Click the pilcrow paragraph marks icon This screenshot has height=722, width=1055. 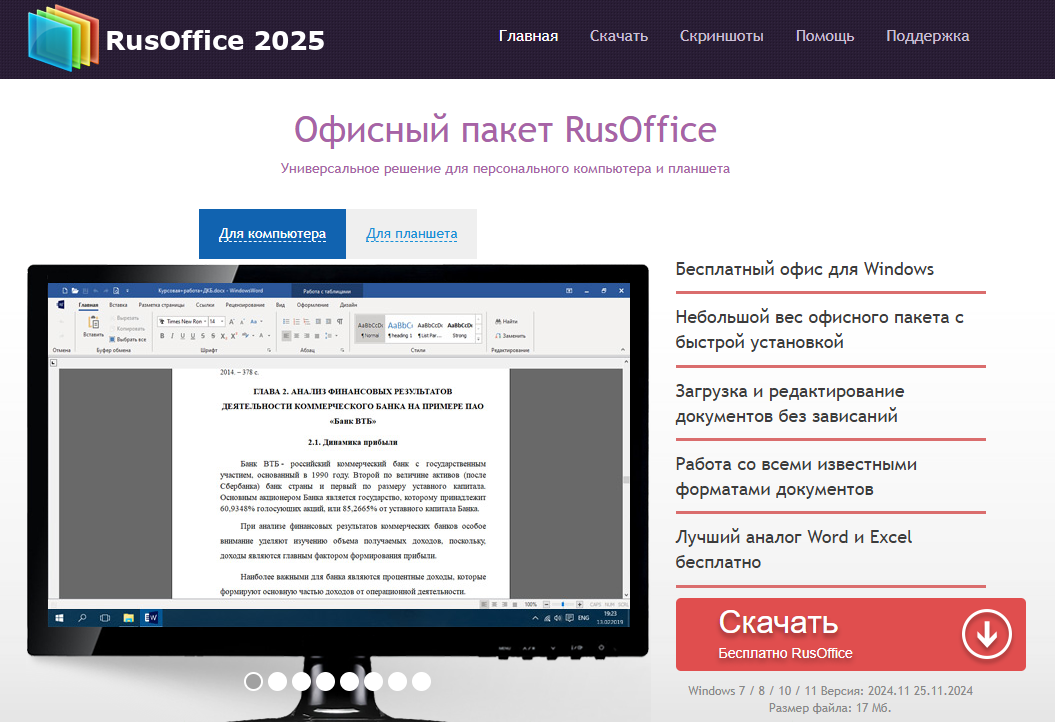tap(340, 322)
